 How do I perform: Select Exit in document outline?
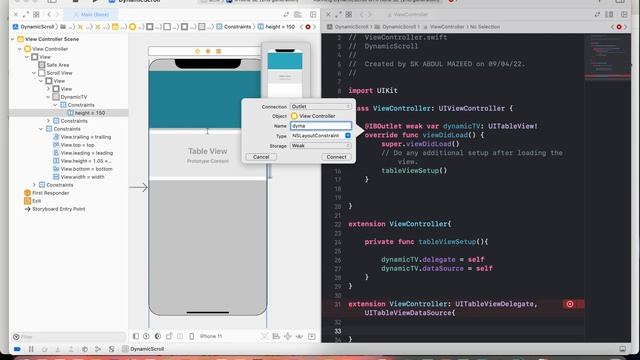[x=33, y=201]
